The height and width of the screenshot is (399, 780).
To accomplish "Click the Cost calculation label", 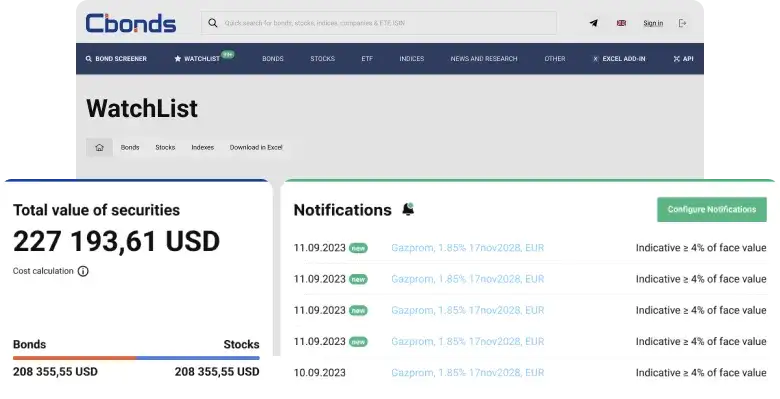I will [x=43, y=271].
